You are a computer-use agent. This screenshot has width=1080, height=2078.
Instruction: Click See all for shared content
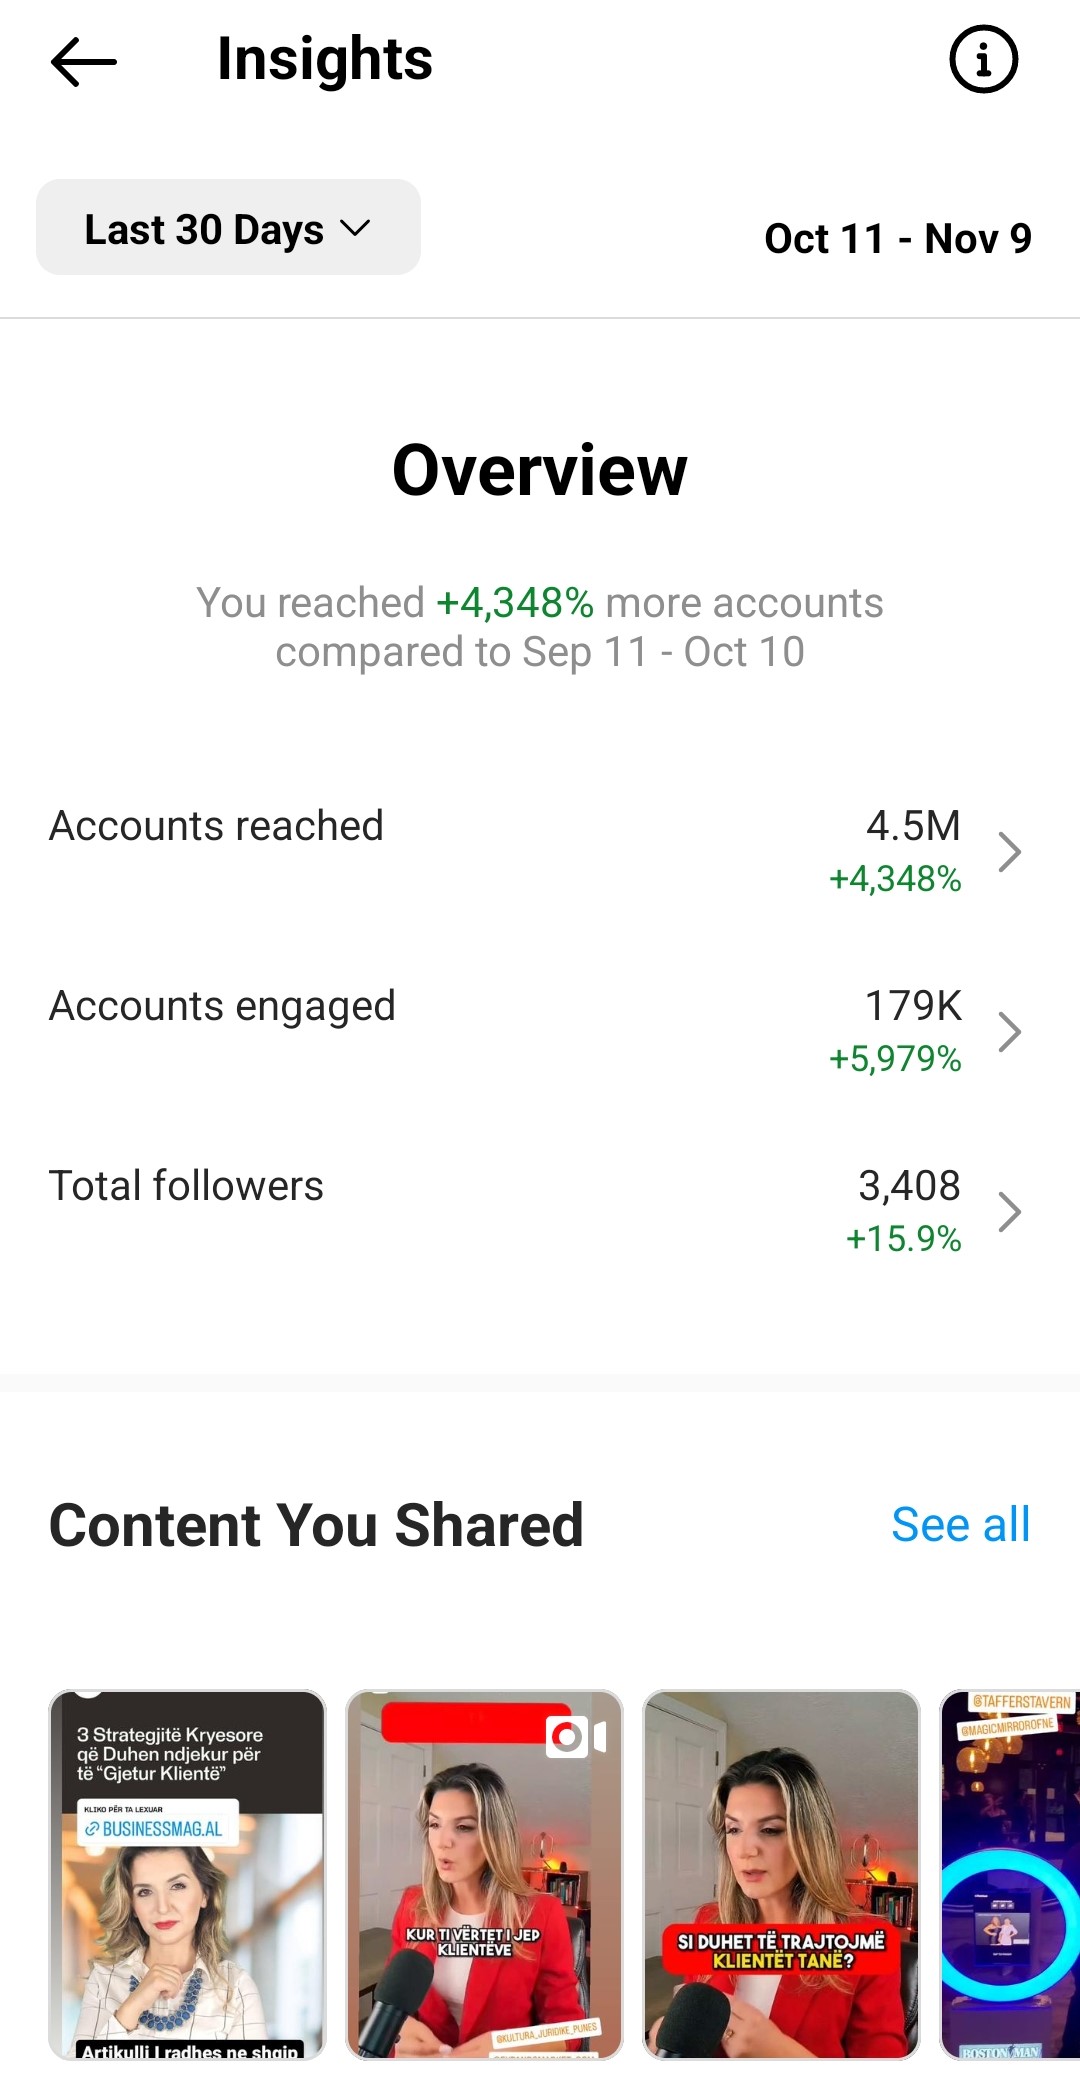click(x=960, y=1525)
